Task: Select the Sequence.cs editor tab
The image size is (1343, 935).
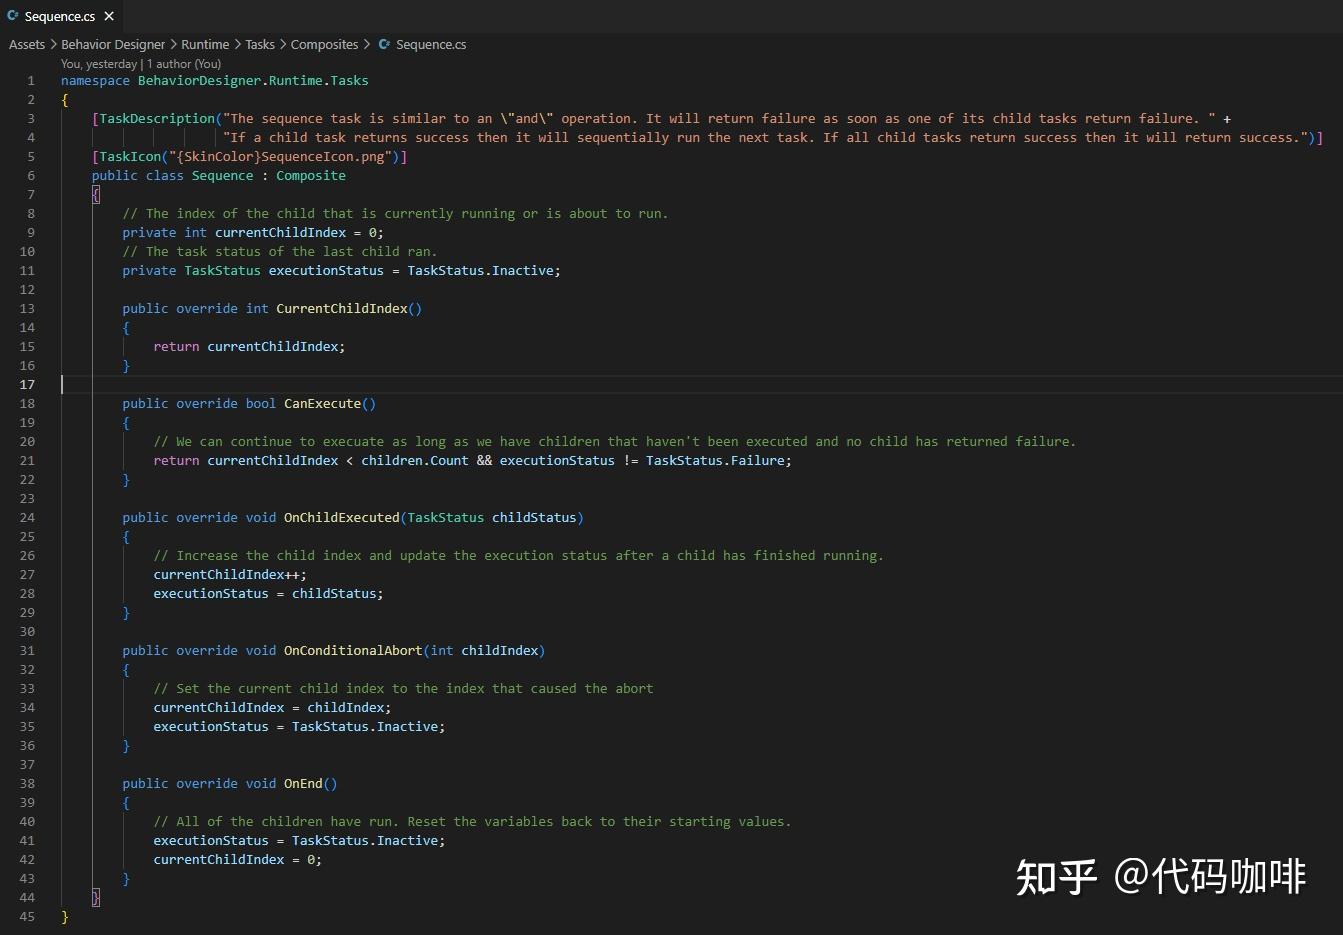Action: tap(61, 16)
